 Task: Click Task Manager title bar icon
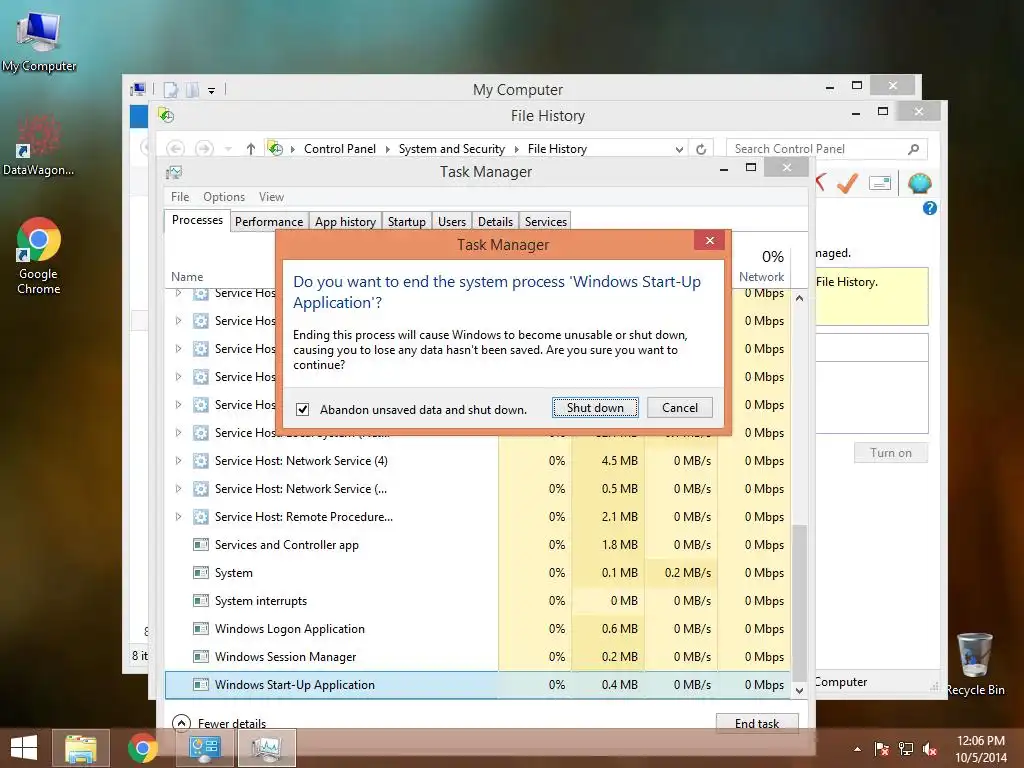coord(174,172)
